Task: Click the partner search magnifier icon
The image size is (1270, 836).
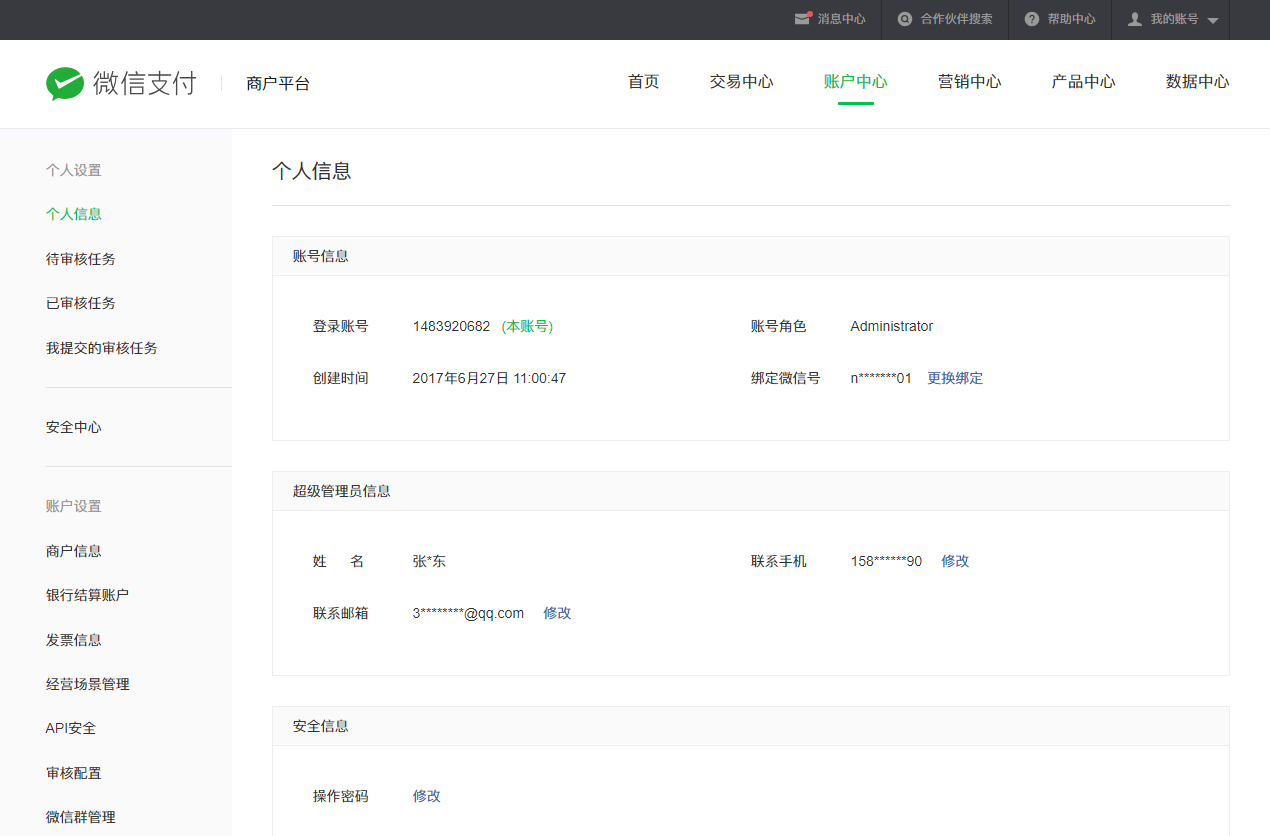Action: [905, 19]
